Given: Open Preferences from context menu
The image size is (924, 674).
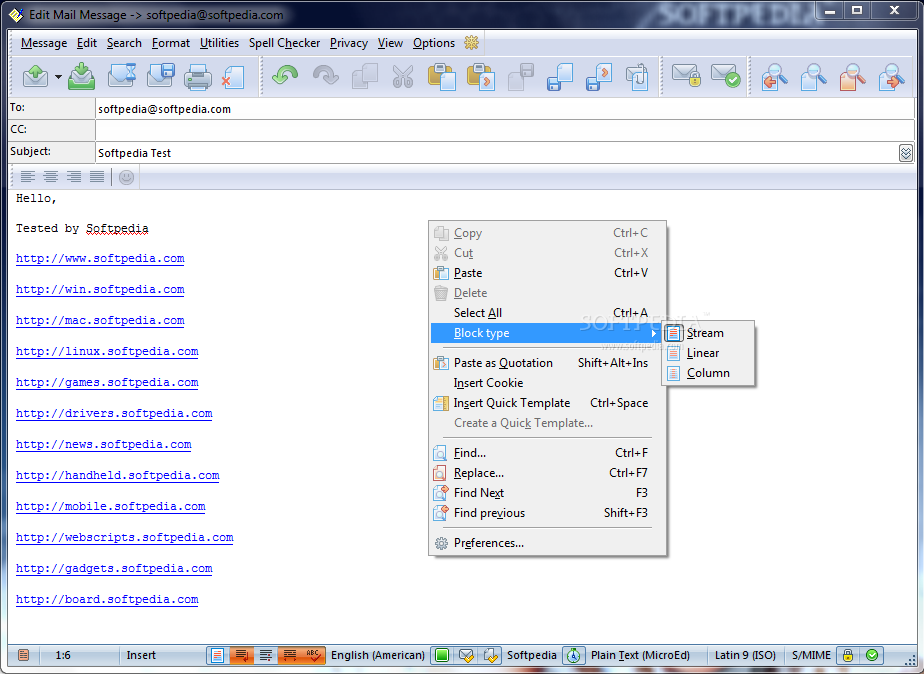Looking at the screenshot, I should [x=548, y=543].
